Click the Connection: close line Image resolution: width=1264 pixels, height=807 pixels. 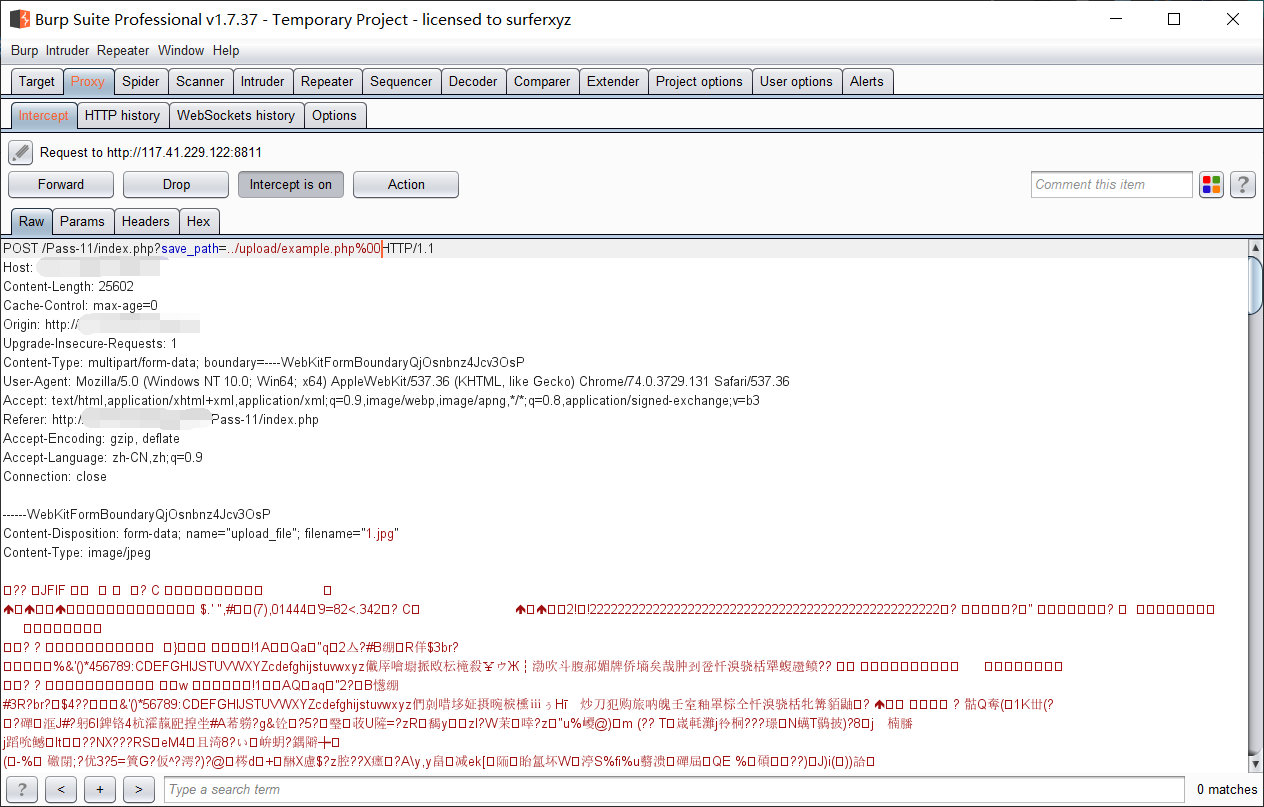point(55,476)
